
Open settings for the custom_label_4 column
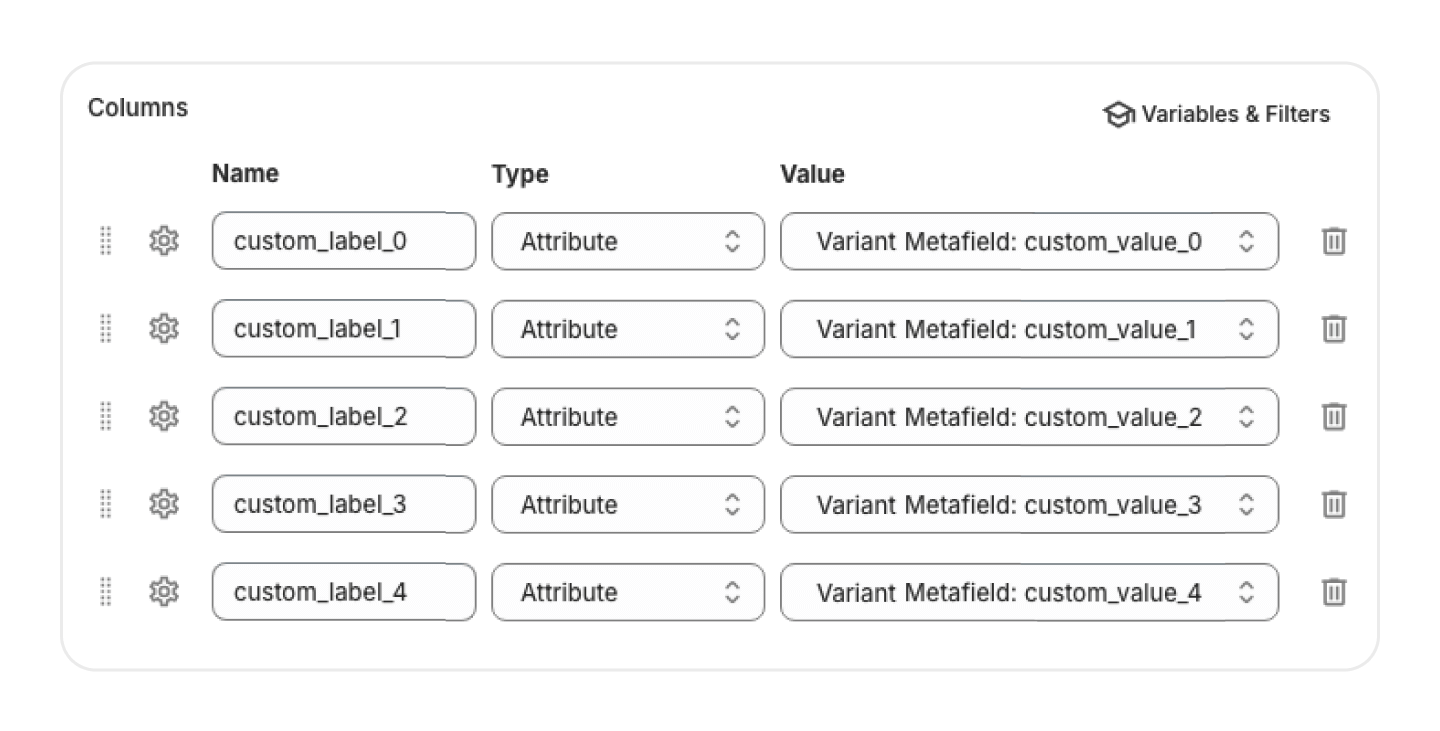pos(163,592)
